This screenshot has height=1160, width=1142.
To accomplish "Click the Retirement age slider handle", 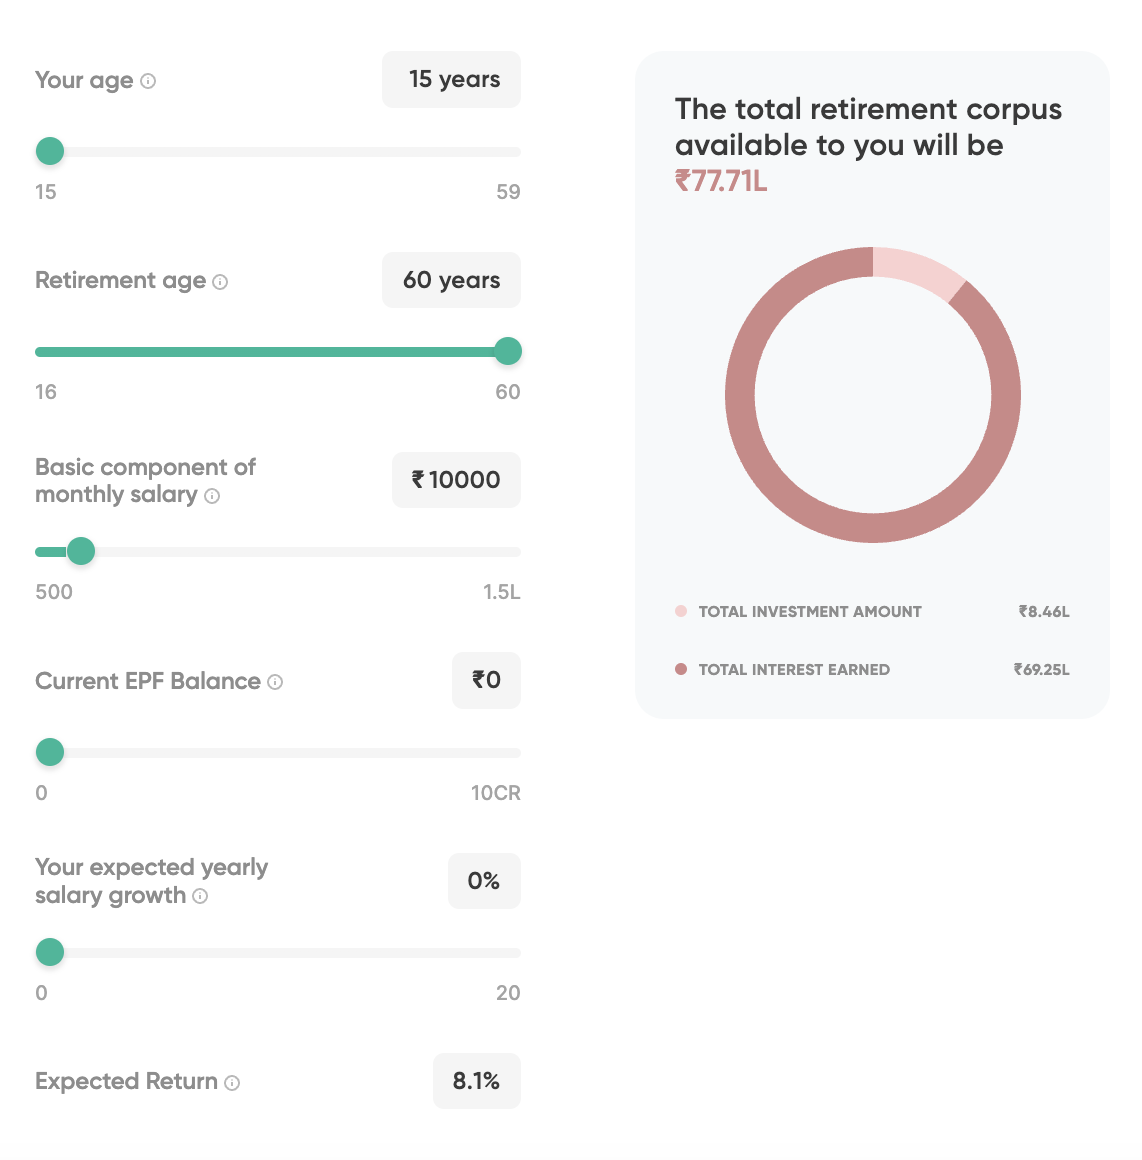I will (x=508, y=352).
